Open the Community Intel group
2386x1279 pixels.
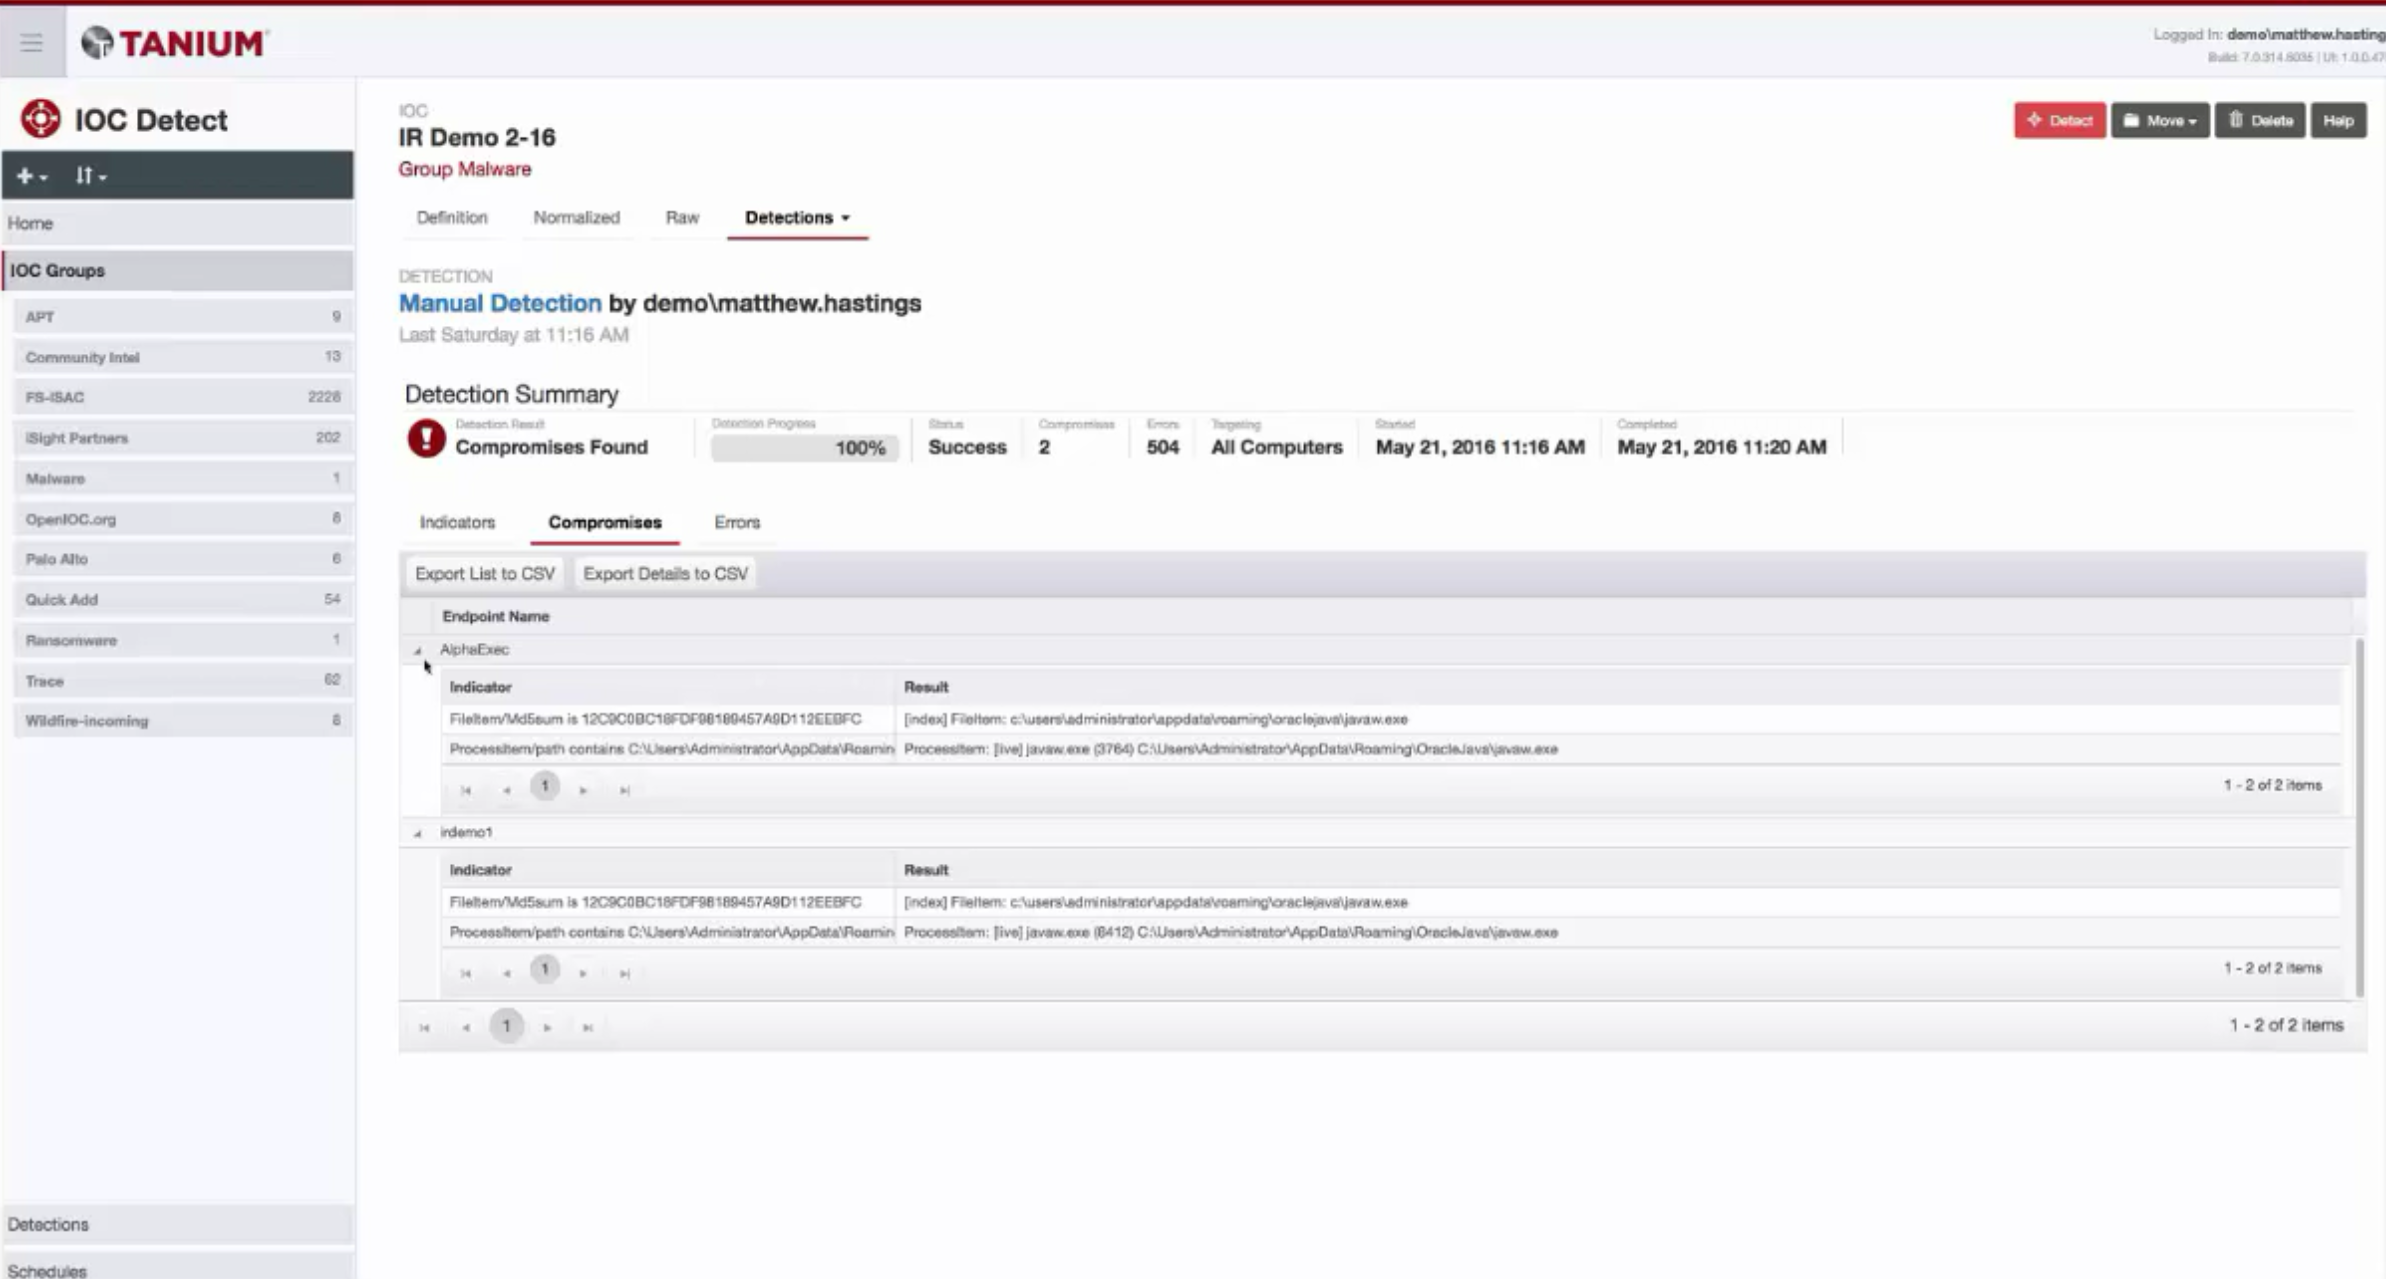point(183,357)
